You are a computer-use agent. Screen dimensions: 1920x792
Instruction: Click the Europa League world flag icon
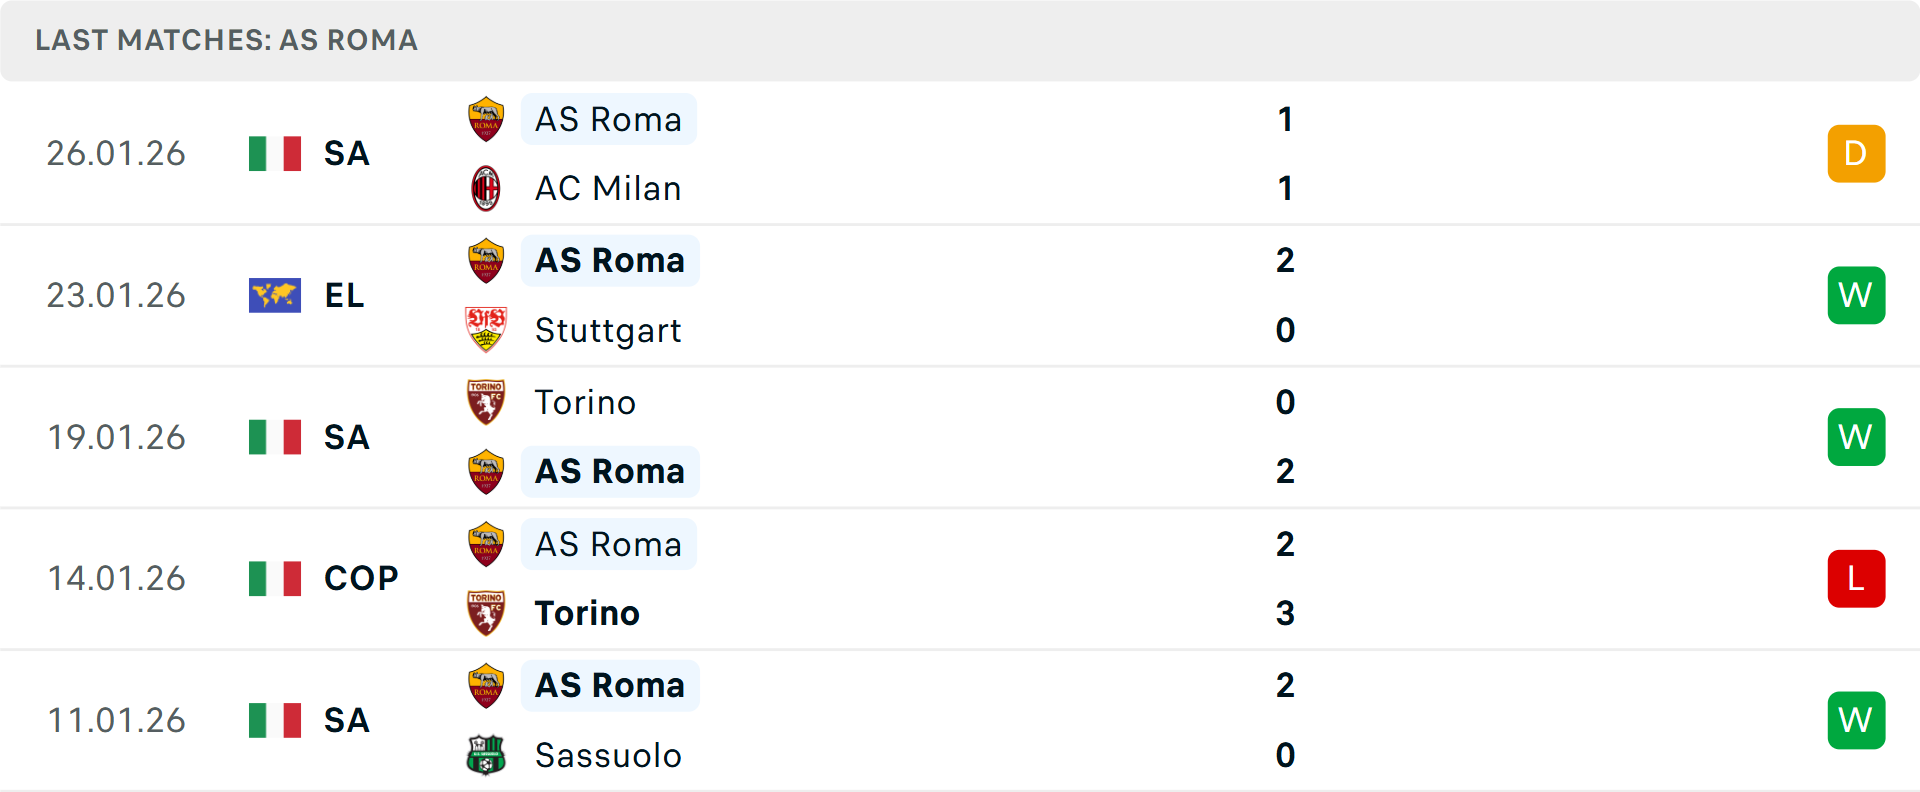pos(275,295)
